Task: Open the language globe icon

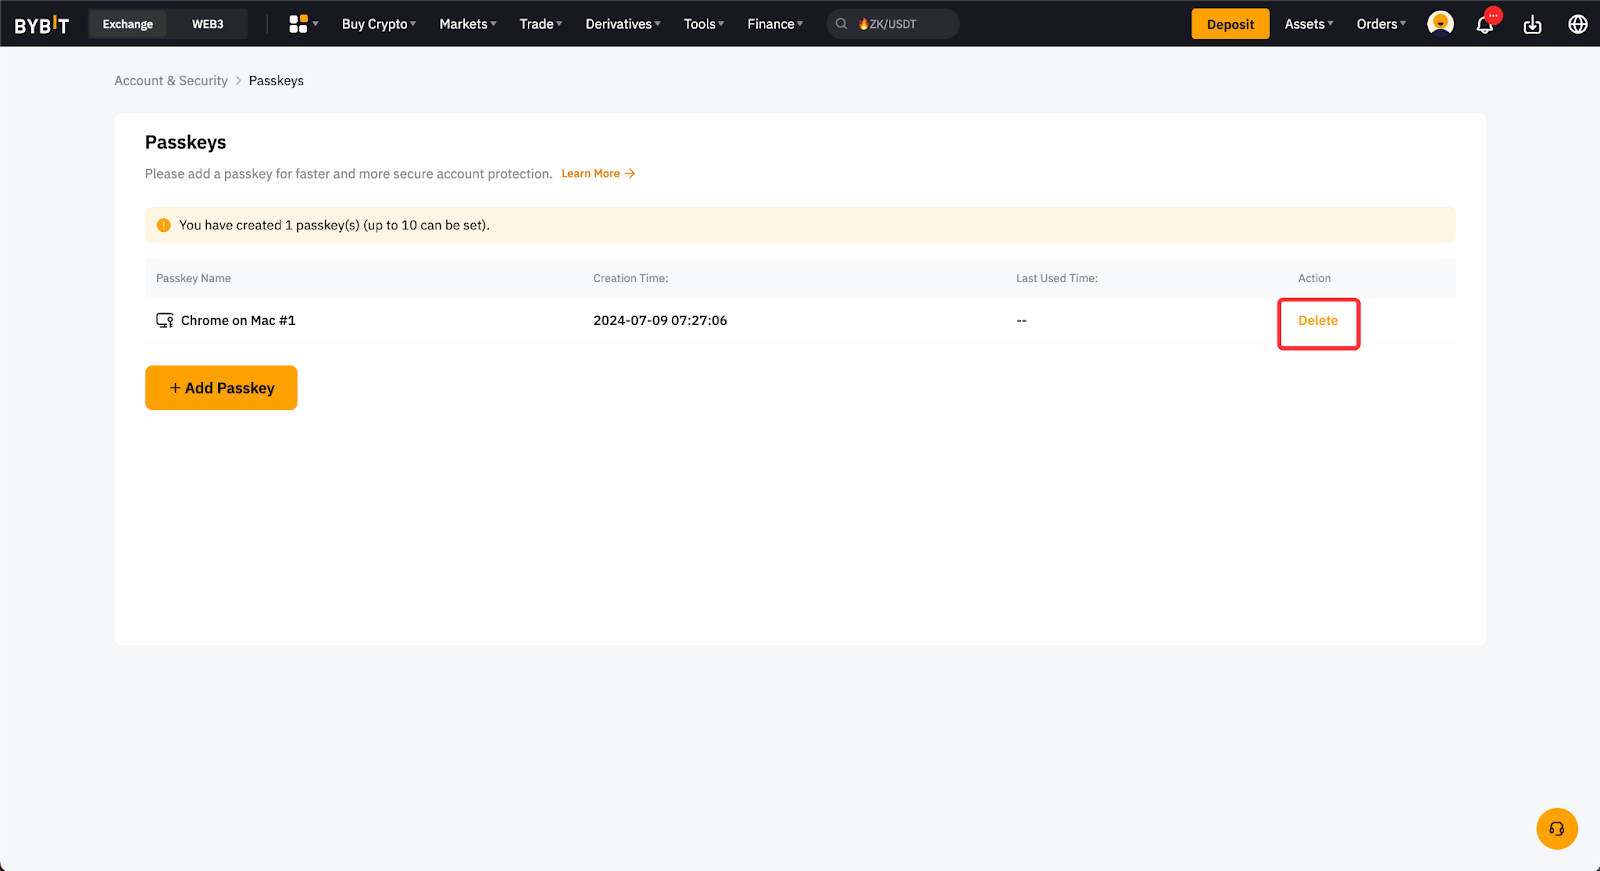Action: pyautogui.click(x=1578, y=24)
